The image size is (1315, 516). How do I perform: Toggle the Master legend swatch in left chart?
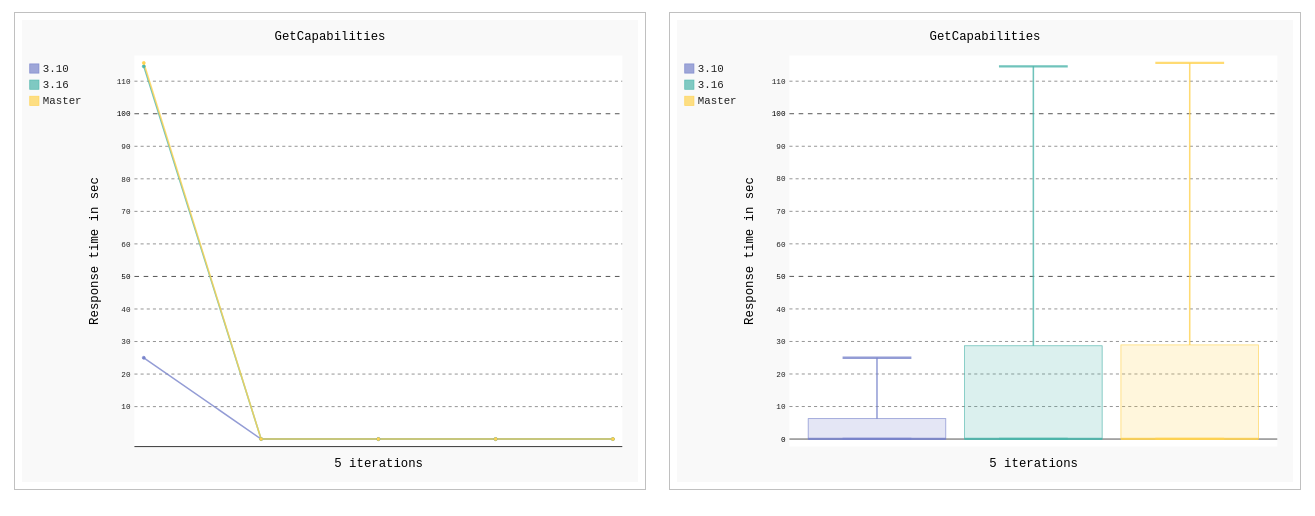[x=34, y=101]
